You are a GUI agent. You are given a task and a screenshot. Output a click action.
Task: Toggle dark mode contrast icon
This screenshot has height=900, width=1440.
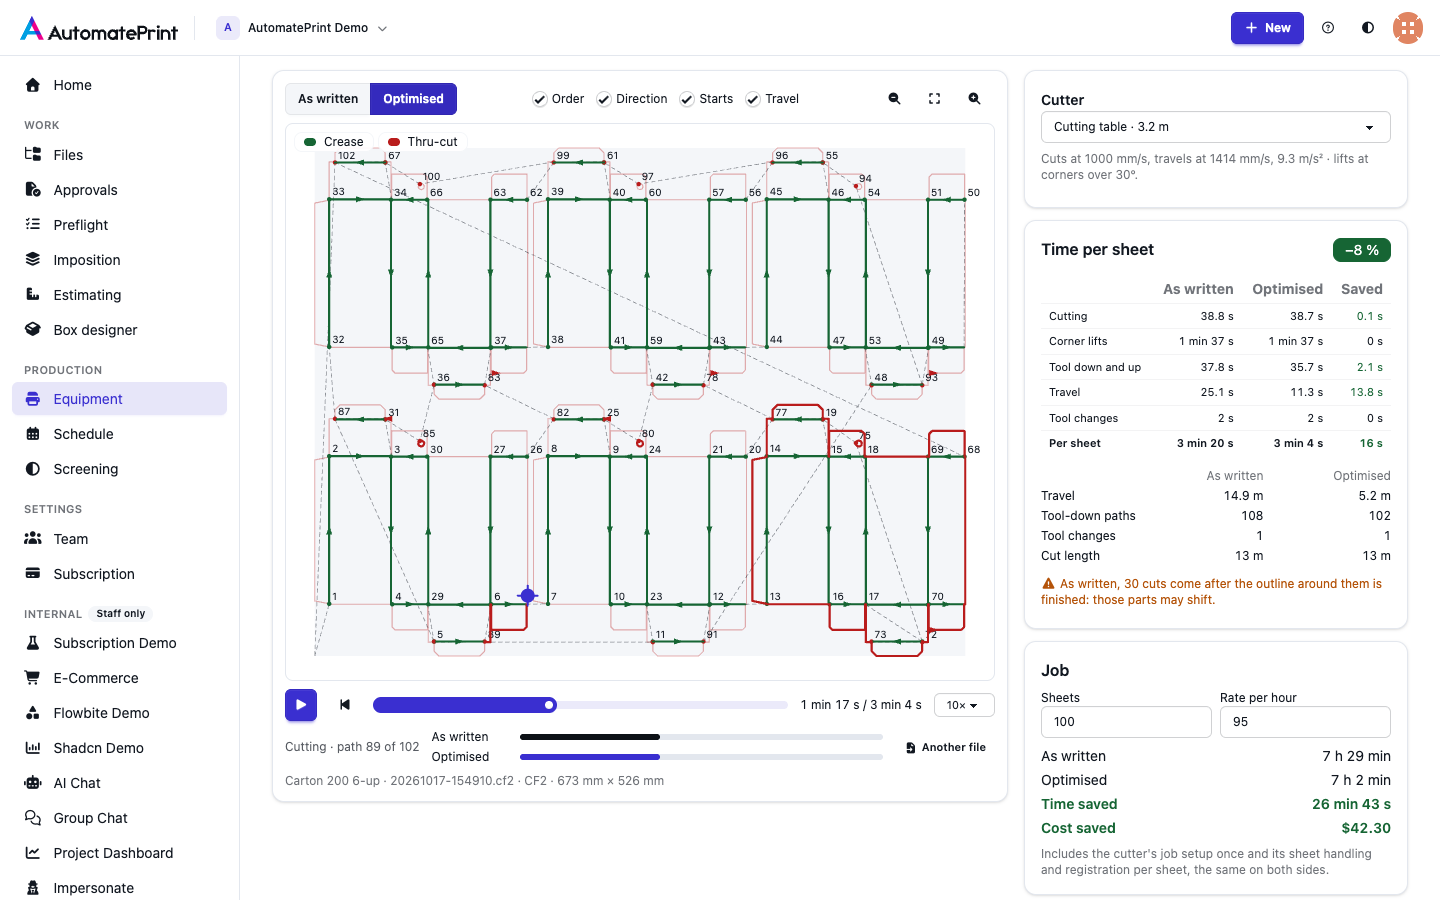[1368, 28]
